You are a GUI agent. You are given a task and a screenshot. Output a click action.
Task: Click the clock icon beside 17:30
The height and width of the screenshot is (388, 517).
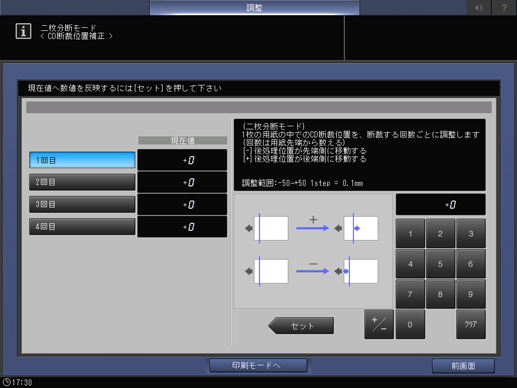pyautogui.click(x=7, y=382)
